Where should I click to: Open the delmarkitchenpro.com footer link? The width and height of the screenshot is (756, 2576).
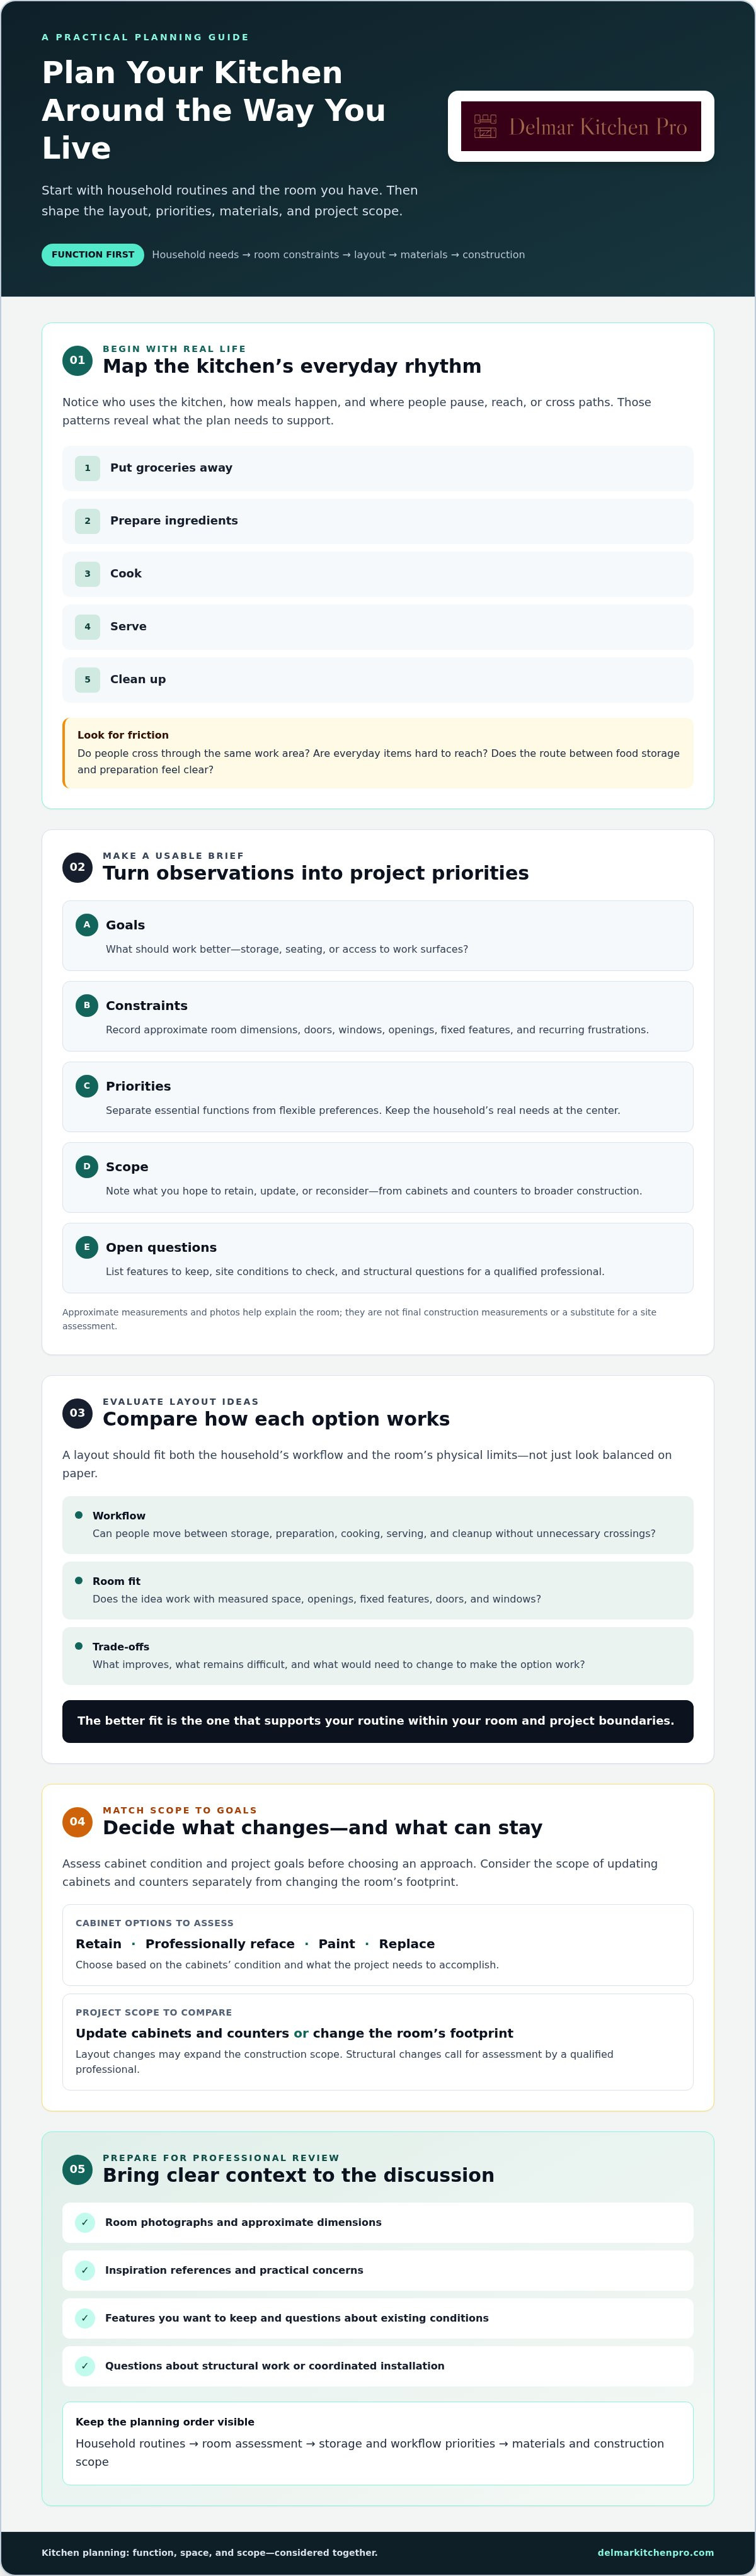(655, 2552)
